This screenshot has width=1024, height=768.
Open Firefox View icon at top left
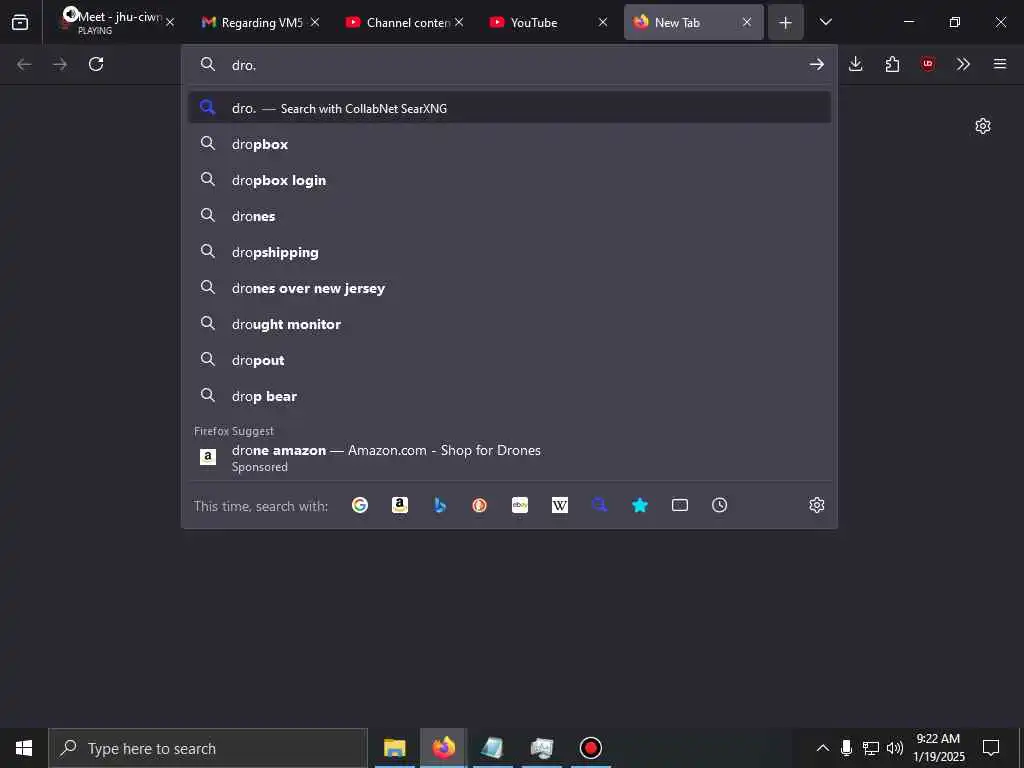(20, 22)
